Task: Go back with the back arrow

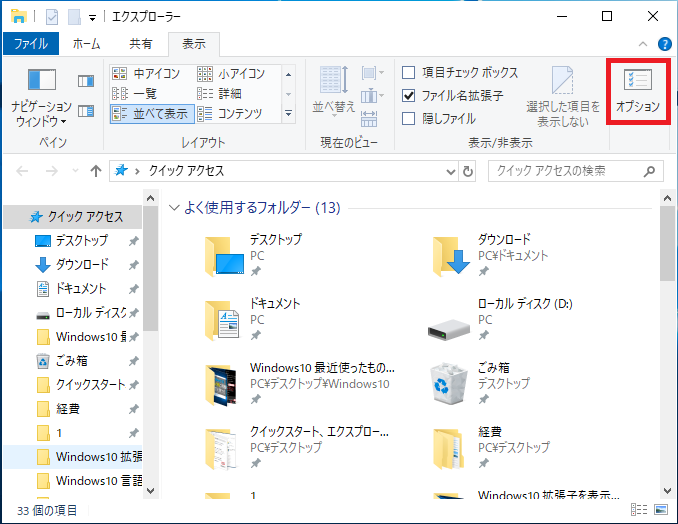Action: point(22,171)
